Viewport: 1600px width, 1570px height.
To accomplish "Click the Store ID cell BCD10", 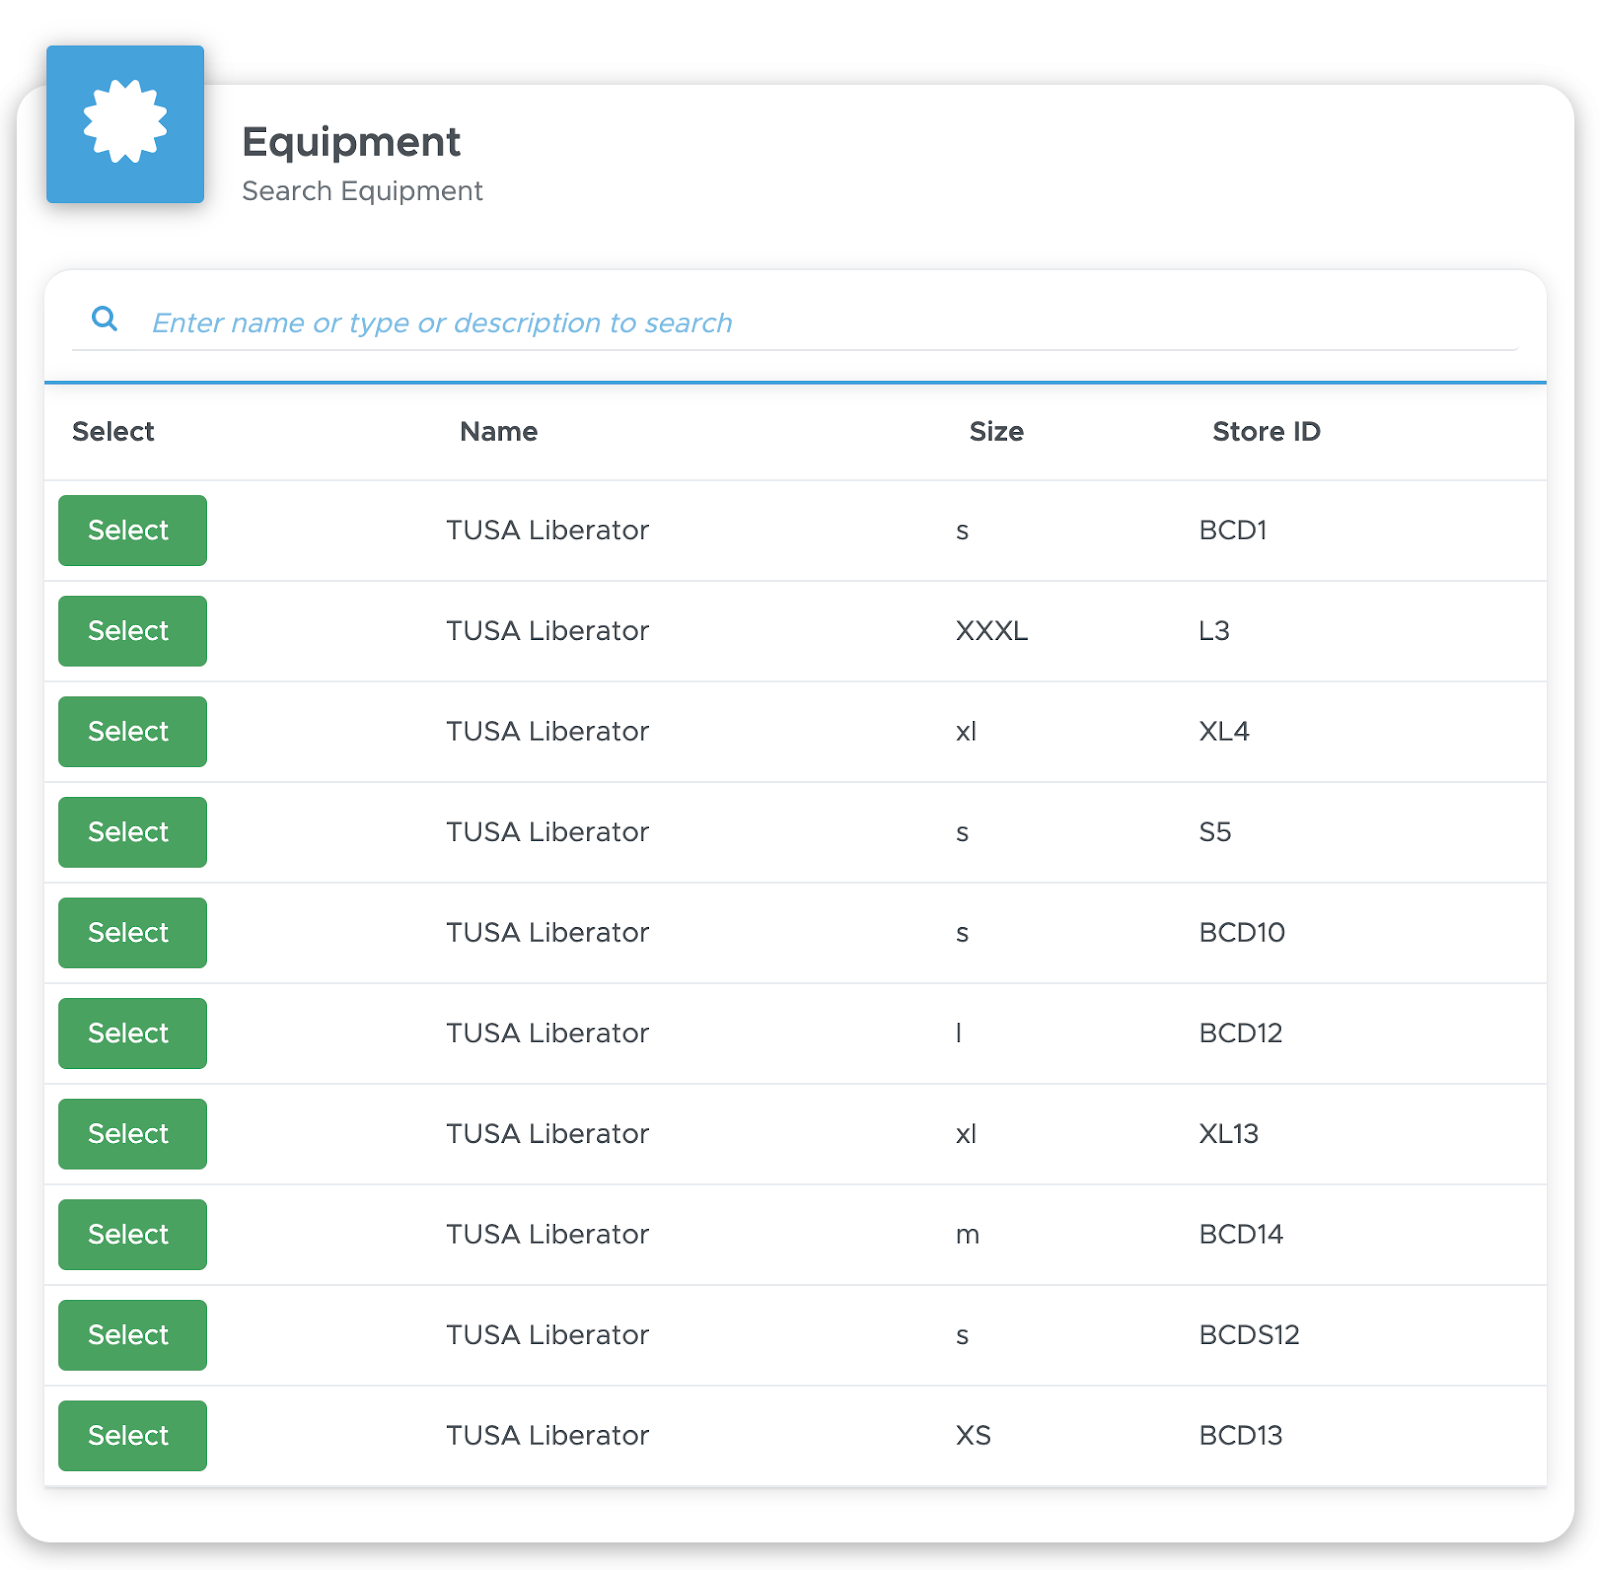I will [1242, 932].
